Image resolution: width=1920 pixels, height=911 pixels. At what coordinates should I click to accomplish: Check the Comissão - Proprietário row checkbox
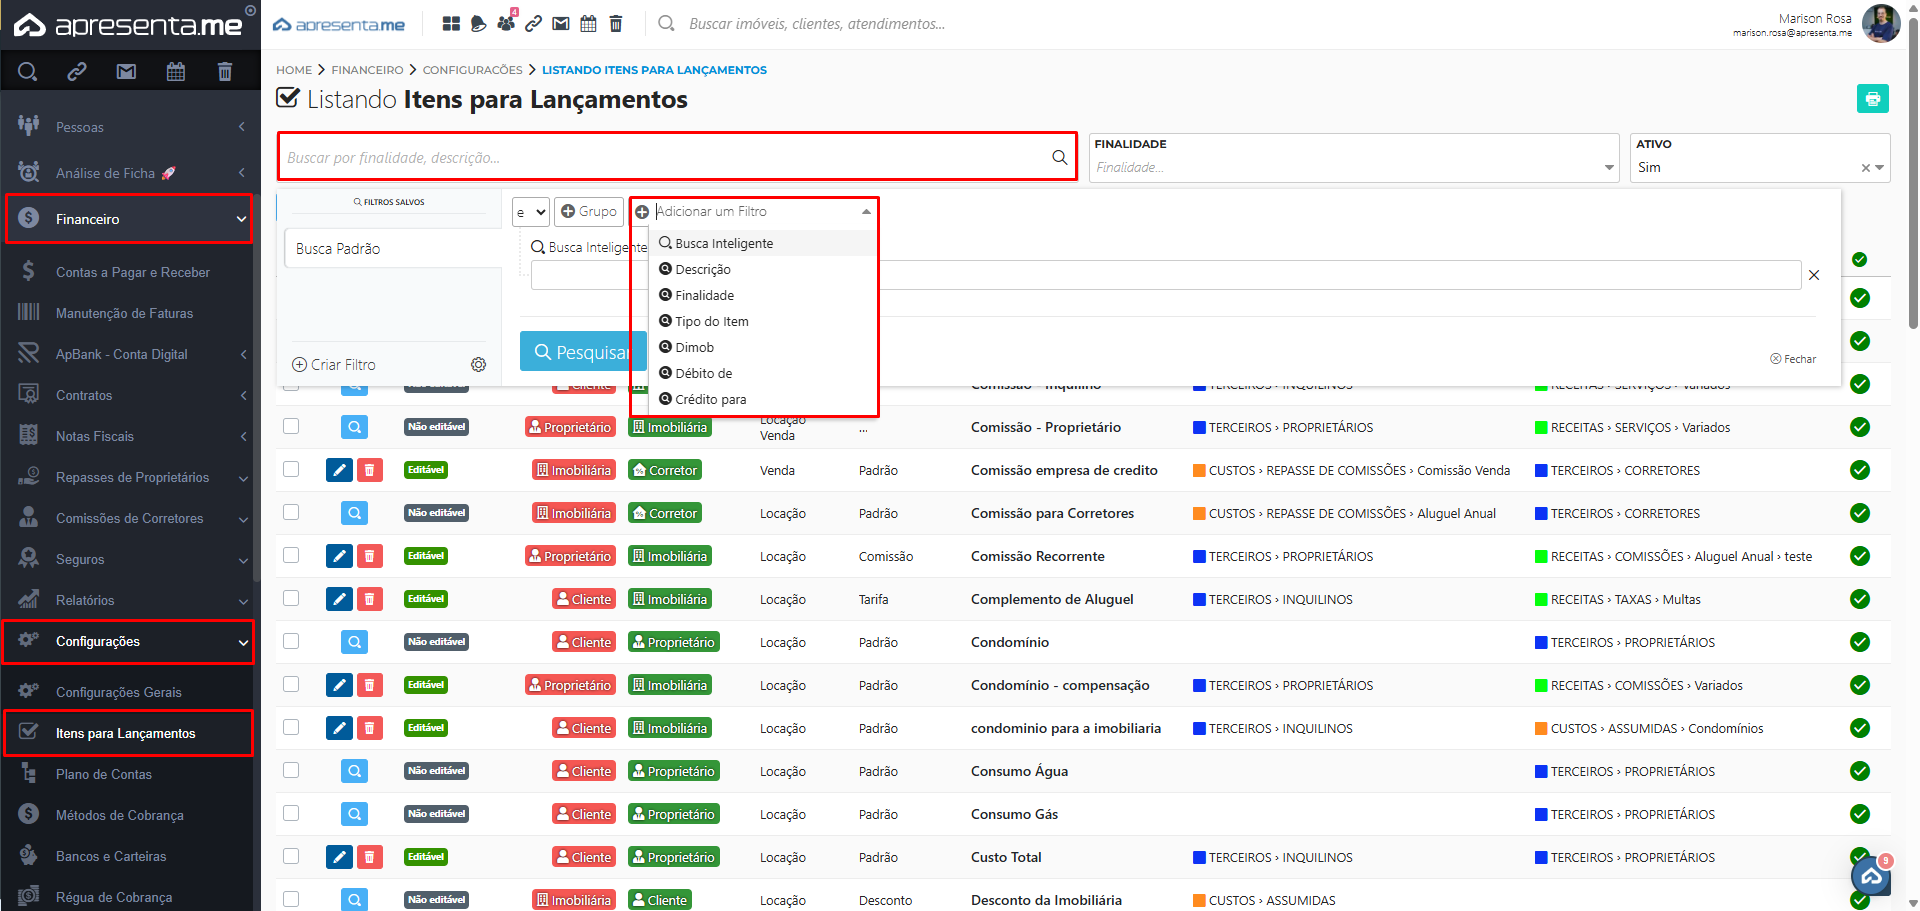point(291,426)
